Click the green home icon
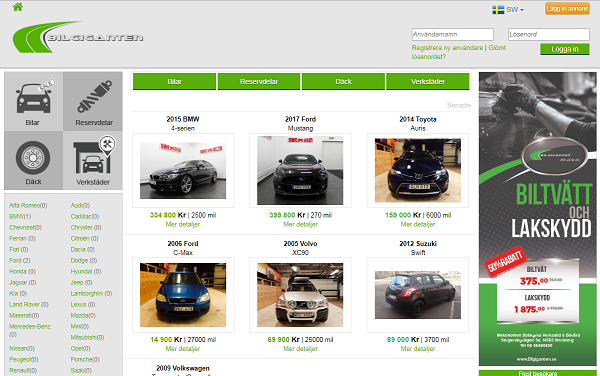Screen dimensions: 600x376 coord(18,7)
